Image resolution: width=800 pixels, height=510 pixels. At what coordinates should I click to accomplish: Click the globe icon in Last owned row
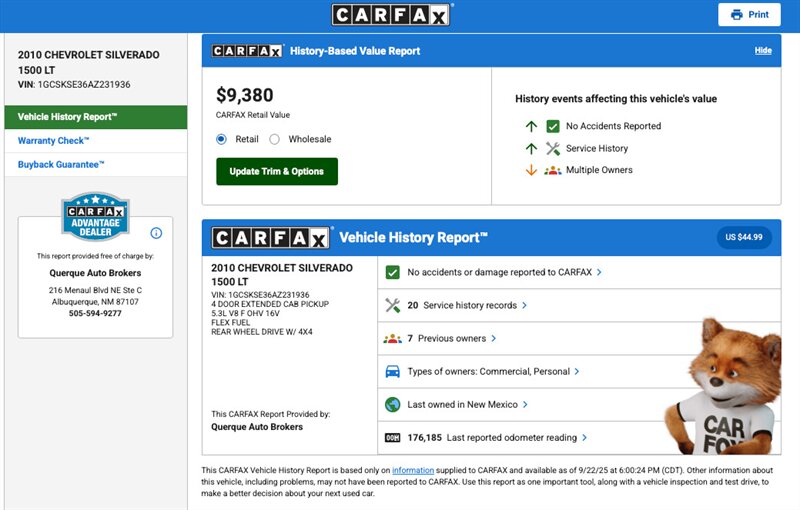click(x=392, y=404)
